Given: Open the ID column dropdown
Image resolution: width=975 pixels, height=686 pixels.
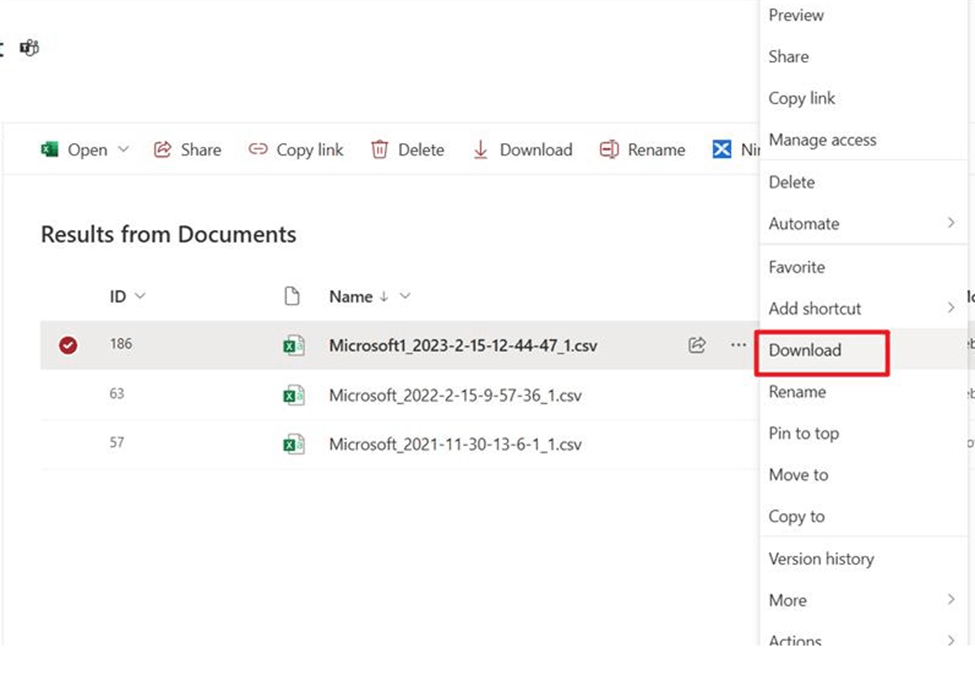Looking at the screenshot, I should click(140, 296).
